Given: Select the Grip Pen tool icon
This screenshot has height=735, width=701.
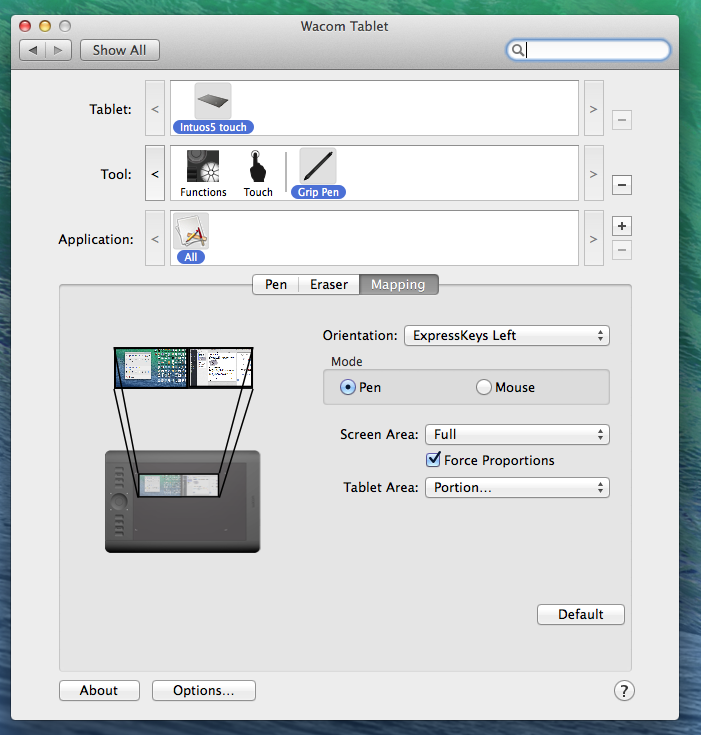Looking at the screenshot, I should point(318,166).
